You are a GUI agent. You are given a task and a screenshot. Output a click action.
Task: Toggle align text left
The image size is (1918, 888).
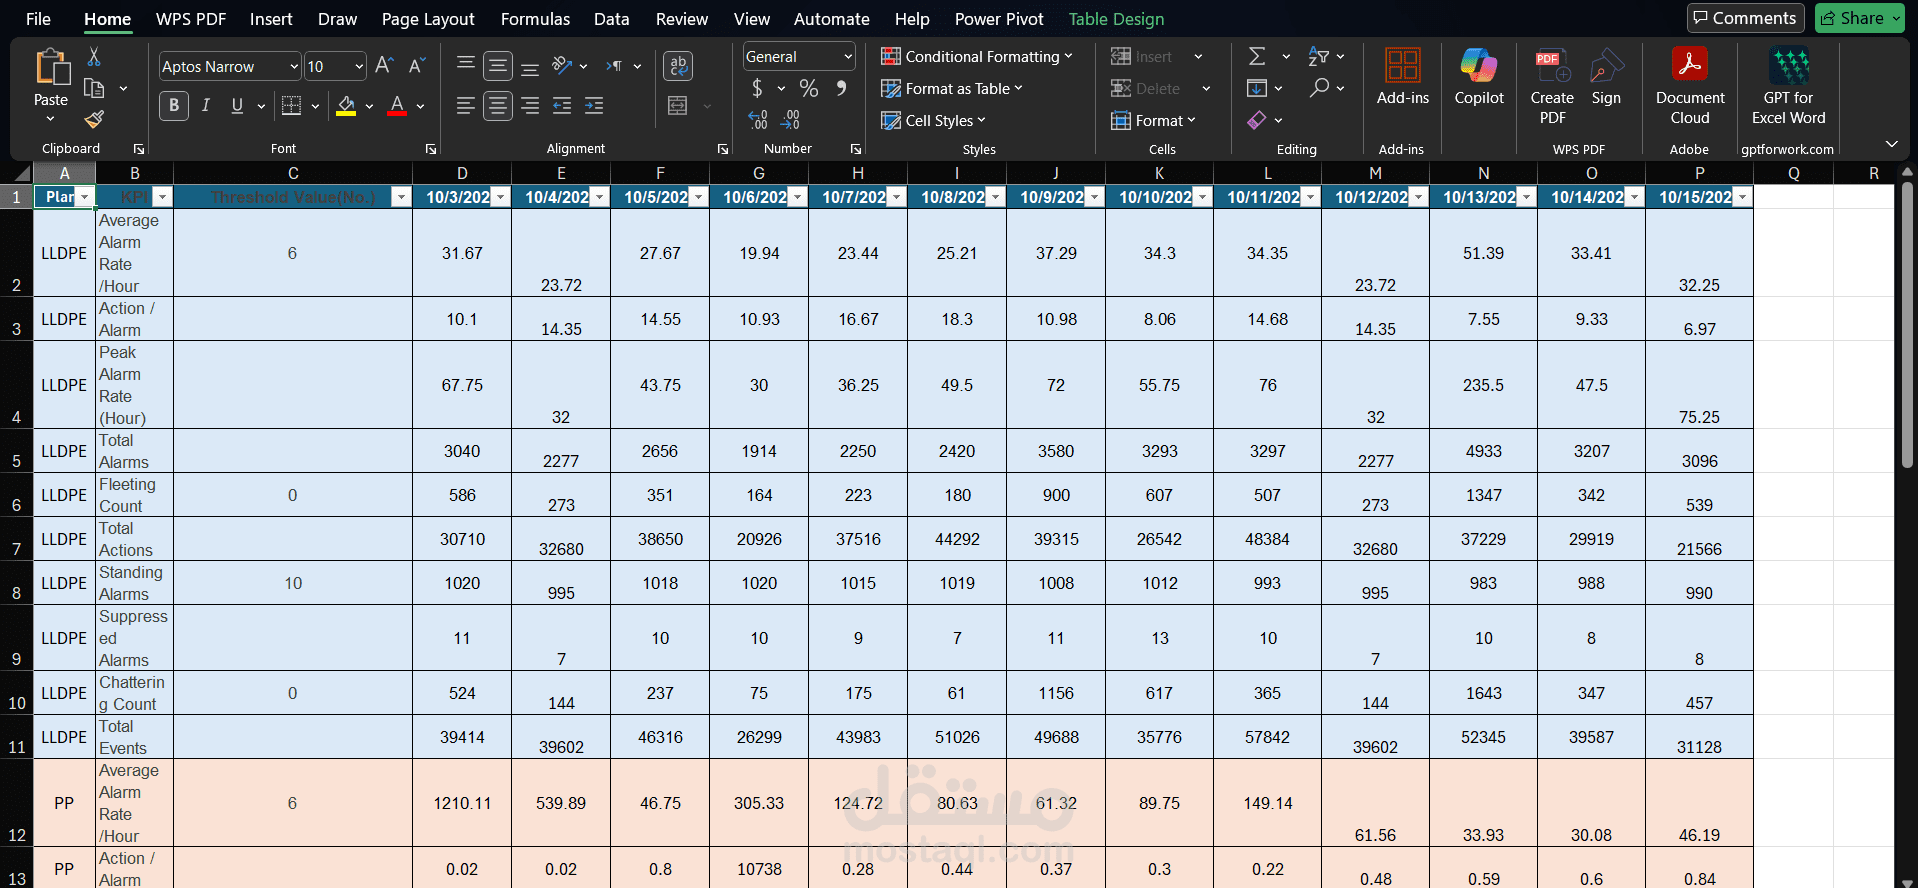pyautogui.click(x=465, y=105)
